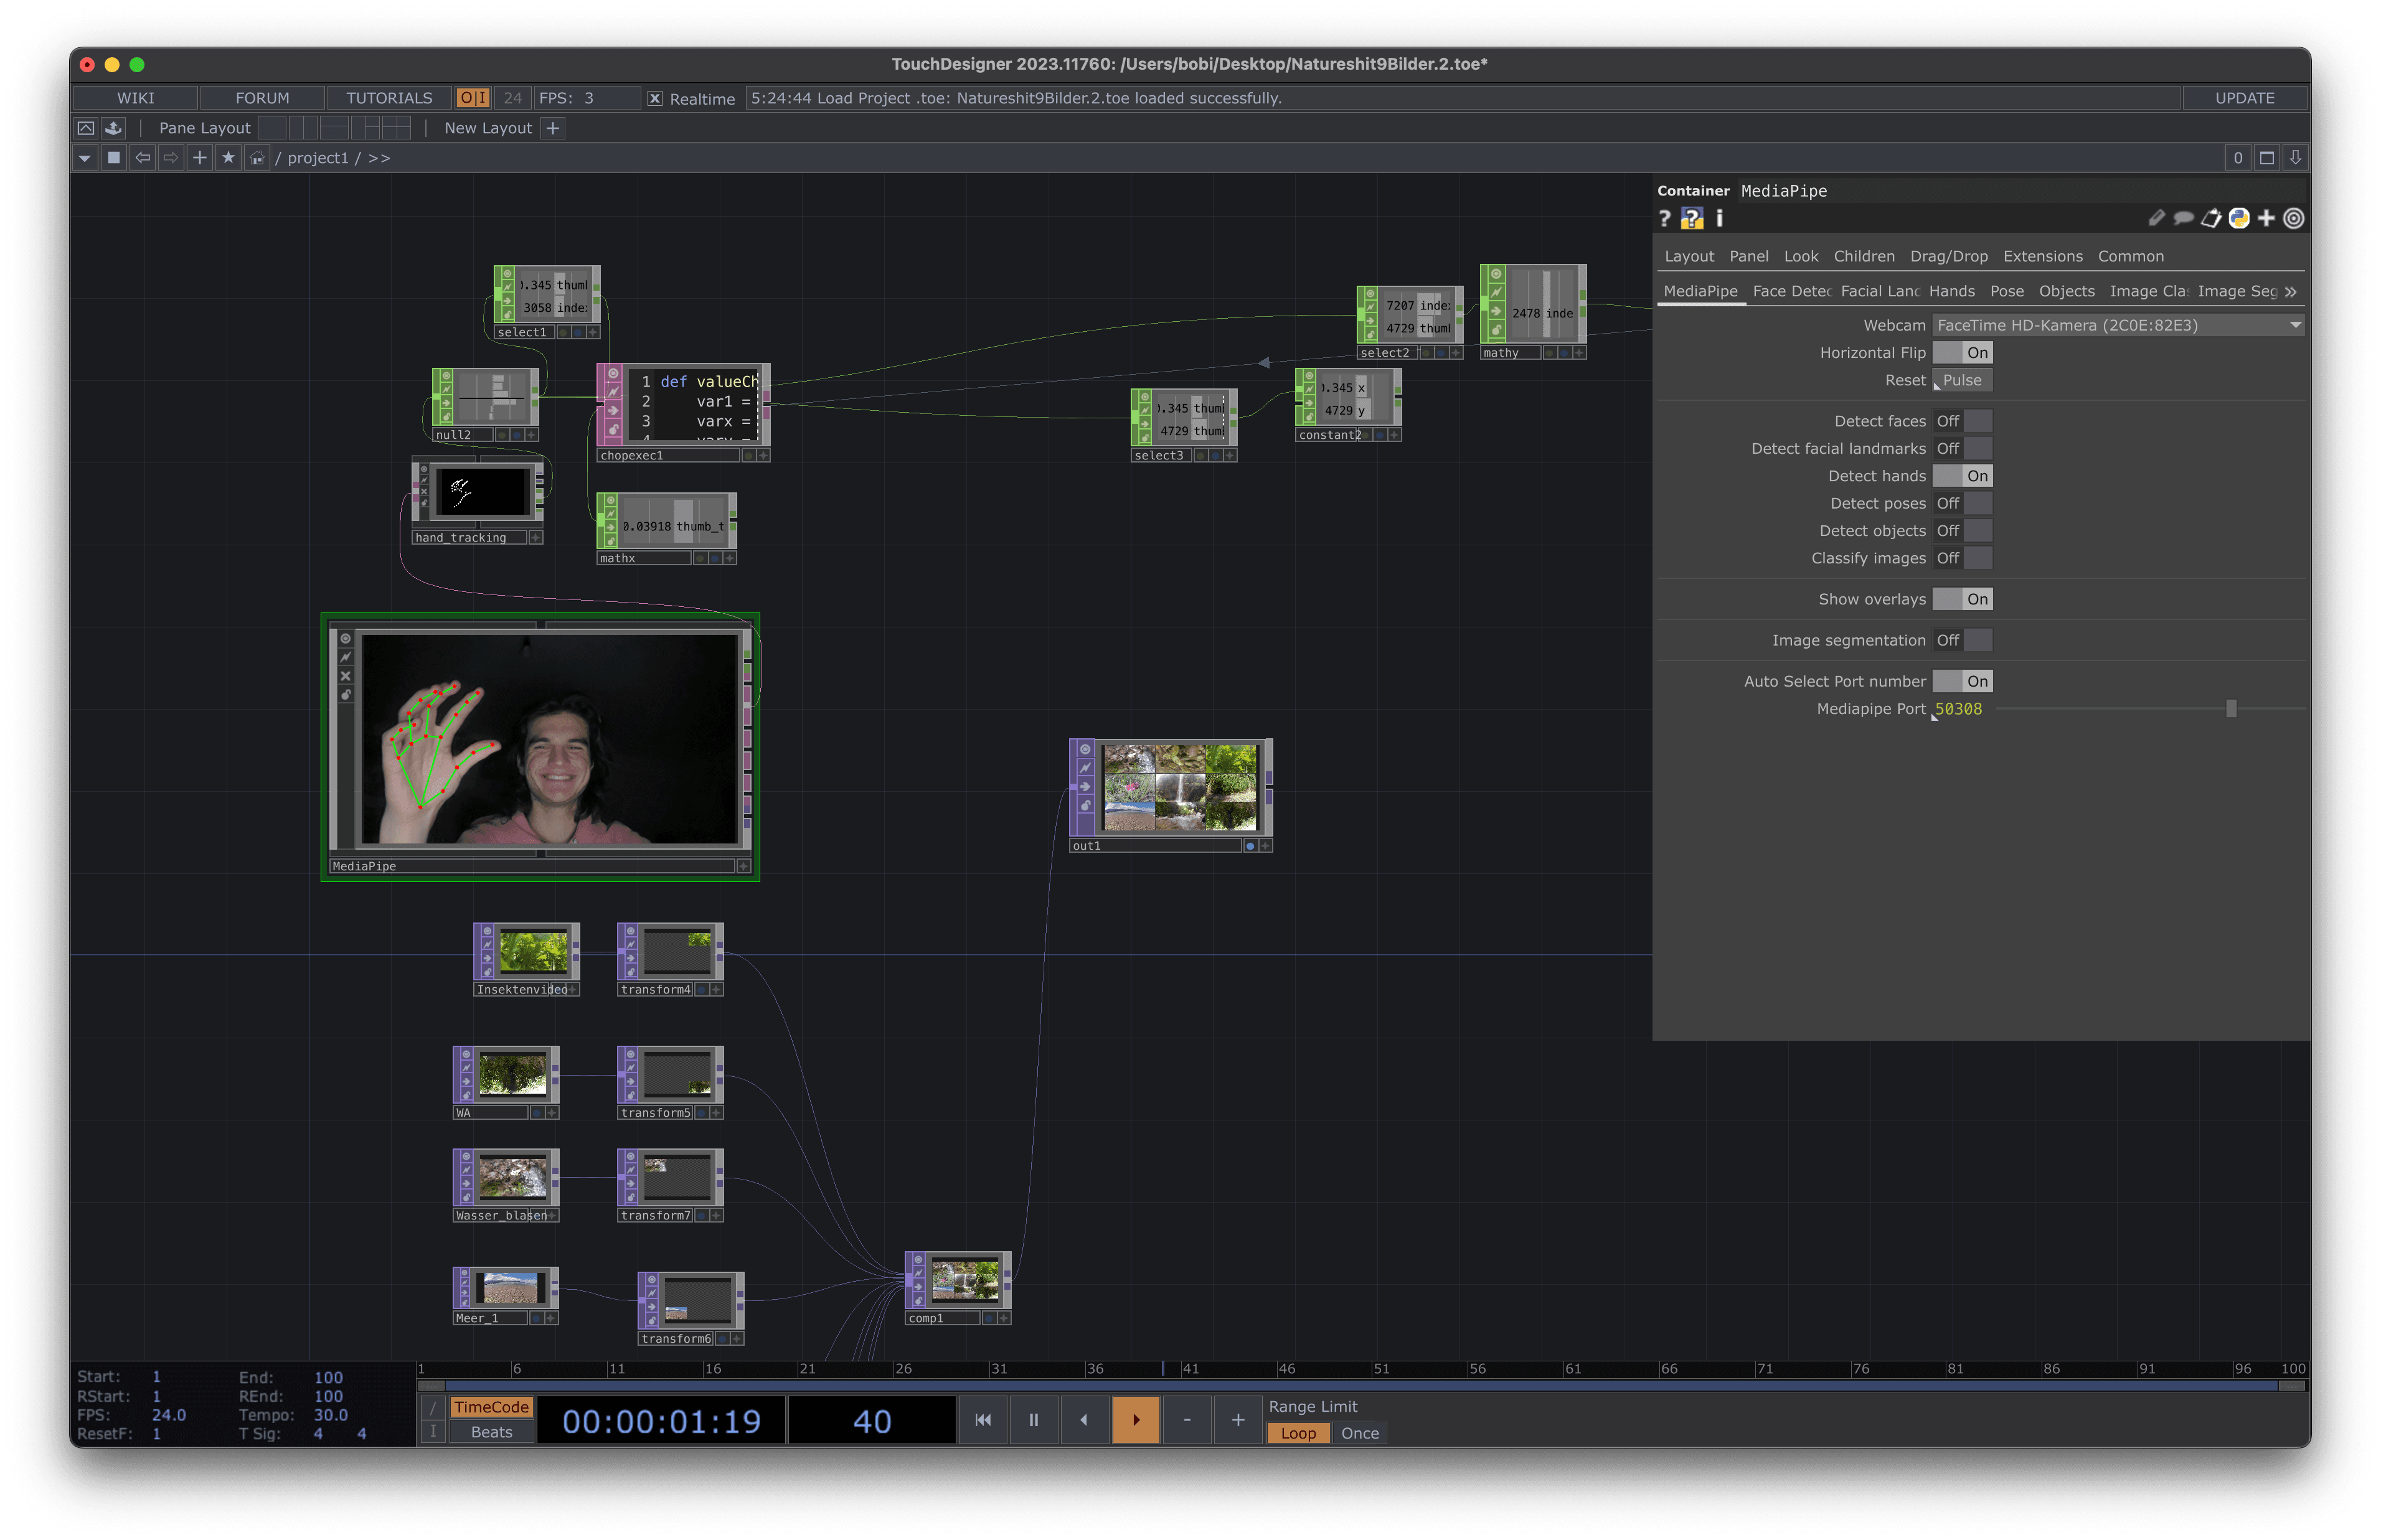Open the pane type dropdown arrow
The width and height of the screenshot is (2381, 1540).
point(85,158)
